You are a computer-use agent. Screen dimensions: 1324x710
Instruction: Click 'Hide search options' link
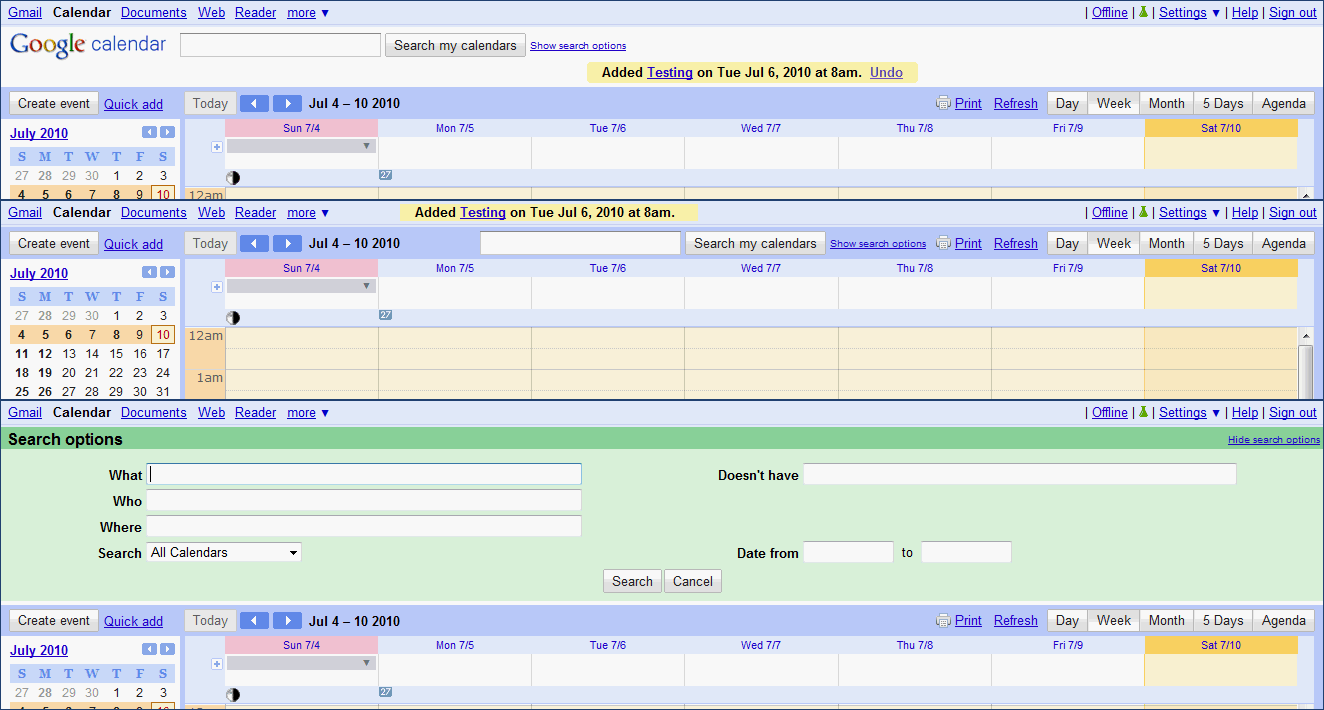1274,440
